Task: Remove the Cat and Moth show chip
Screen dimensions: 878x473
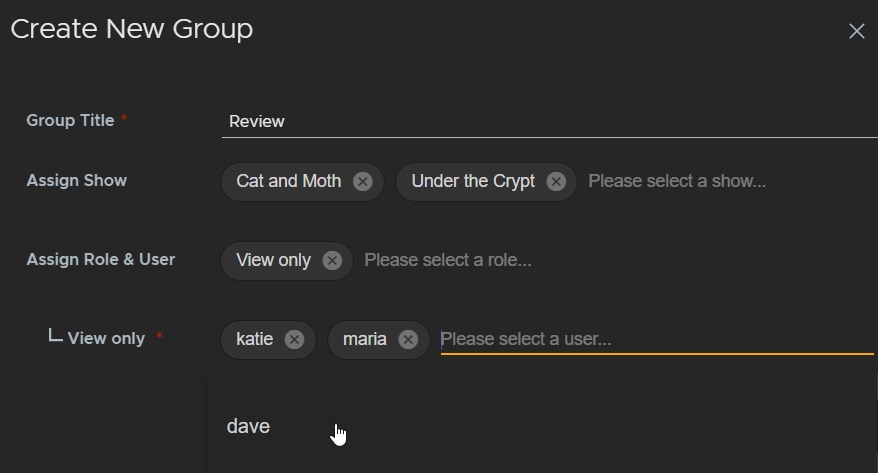Action: click(363, 182)
